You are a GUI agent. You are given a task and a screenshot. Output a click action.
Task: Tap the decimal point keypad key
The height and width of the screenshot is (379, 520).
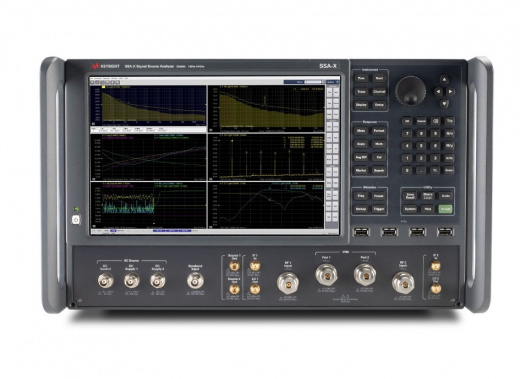pyautogui.click(x=421, y=170)
